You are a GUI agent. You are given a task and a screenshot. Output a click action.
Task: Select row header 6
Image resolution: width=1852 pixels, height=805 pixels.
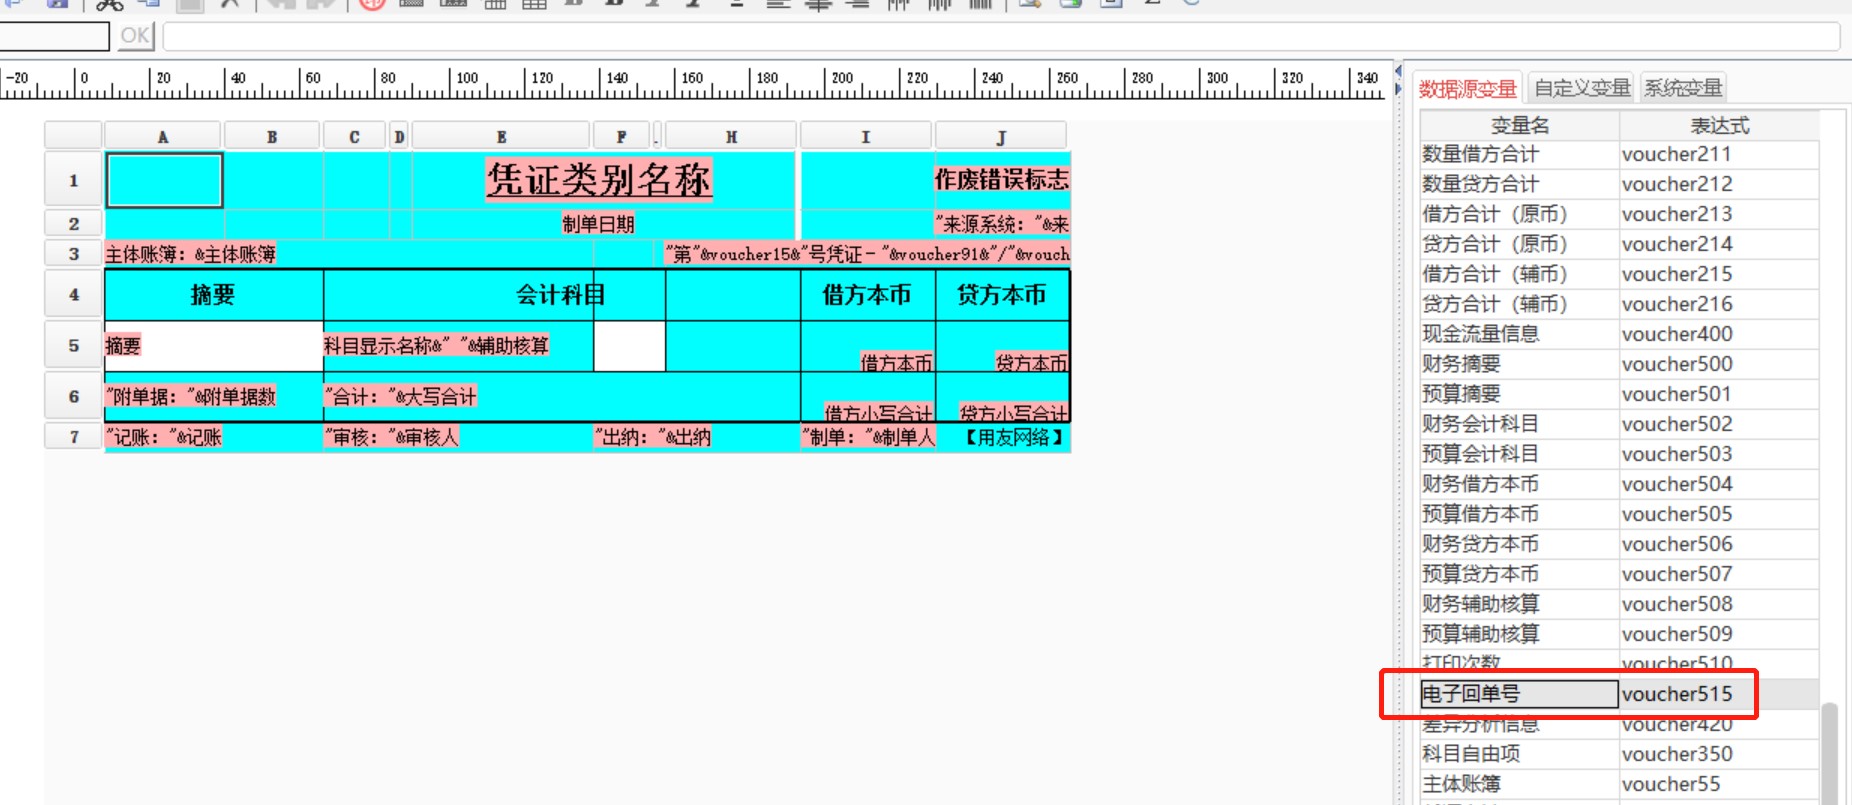pos(73,397)
